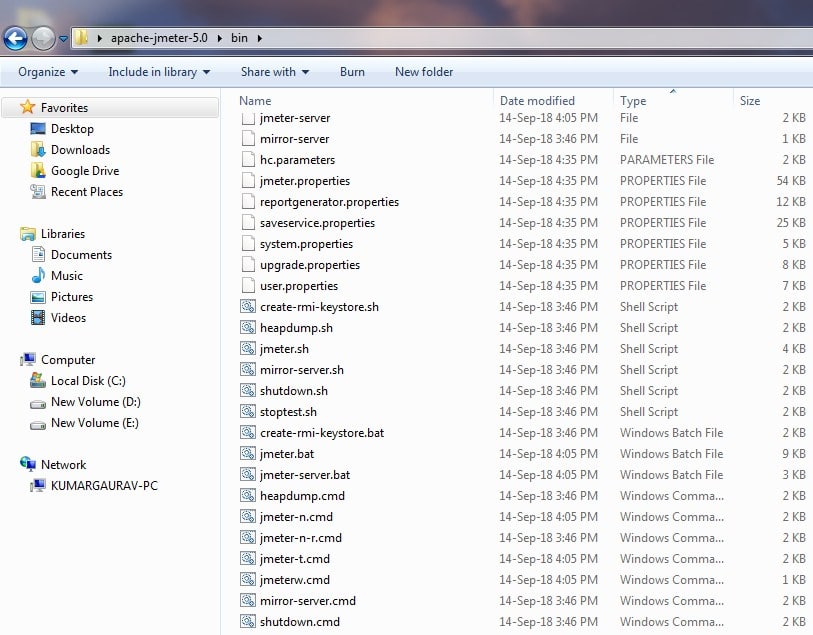813x635 pixels.
Task: Click the Back navigation arrow button
Action: click(x=16, y=38)
